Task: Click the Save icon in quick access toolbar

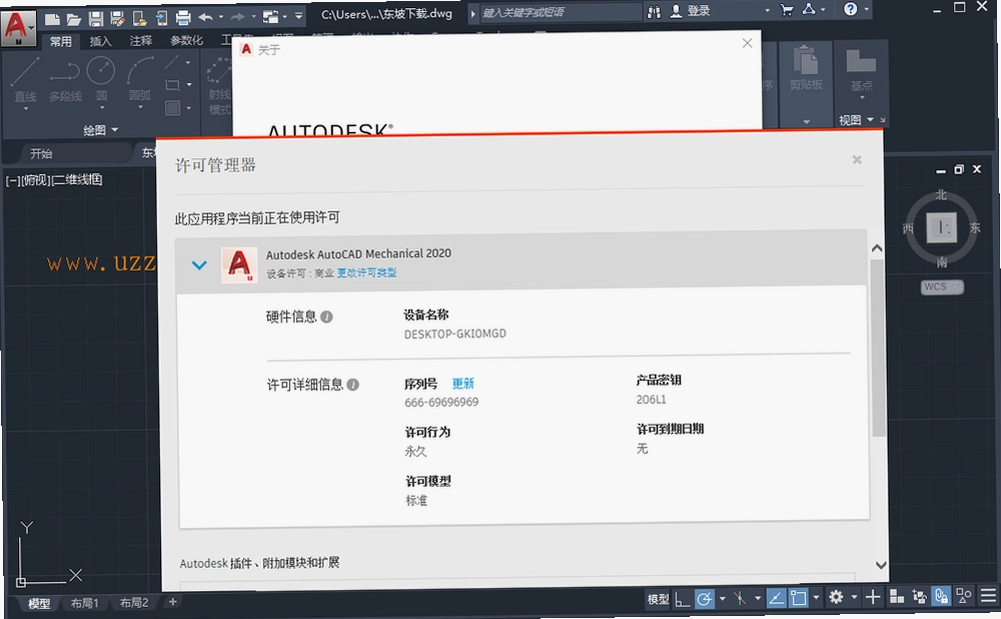Action: [96, 19]
